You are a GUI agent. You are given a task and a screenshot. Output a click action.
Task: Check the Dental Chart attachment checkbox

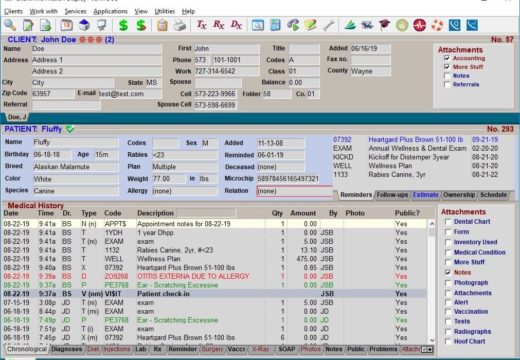(x=448, y=222)
